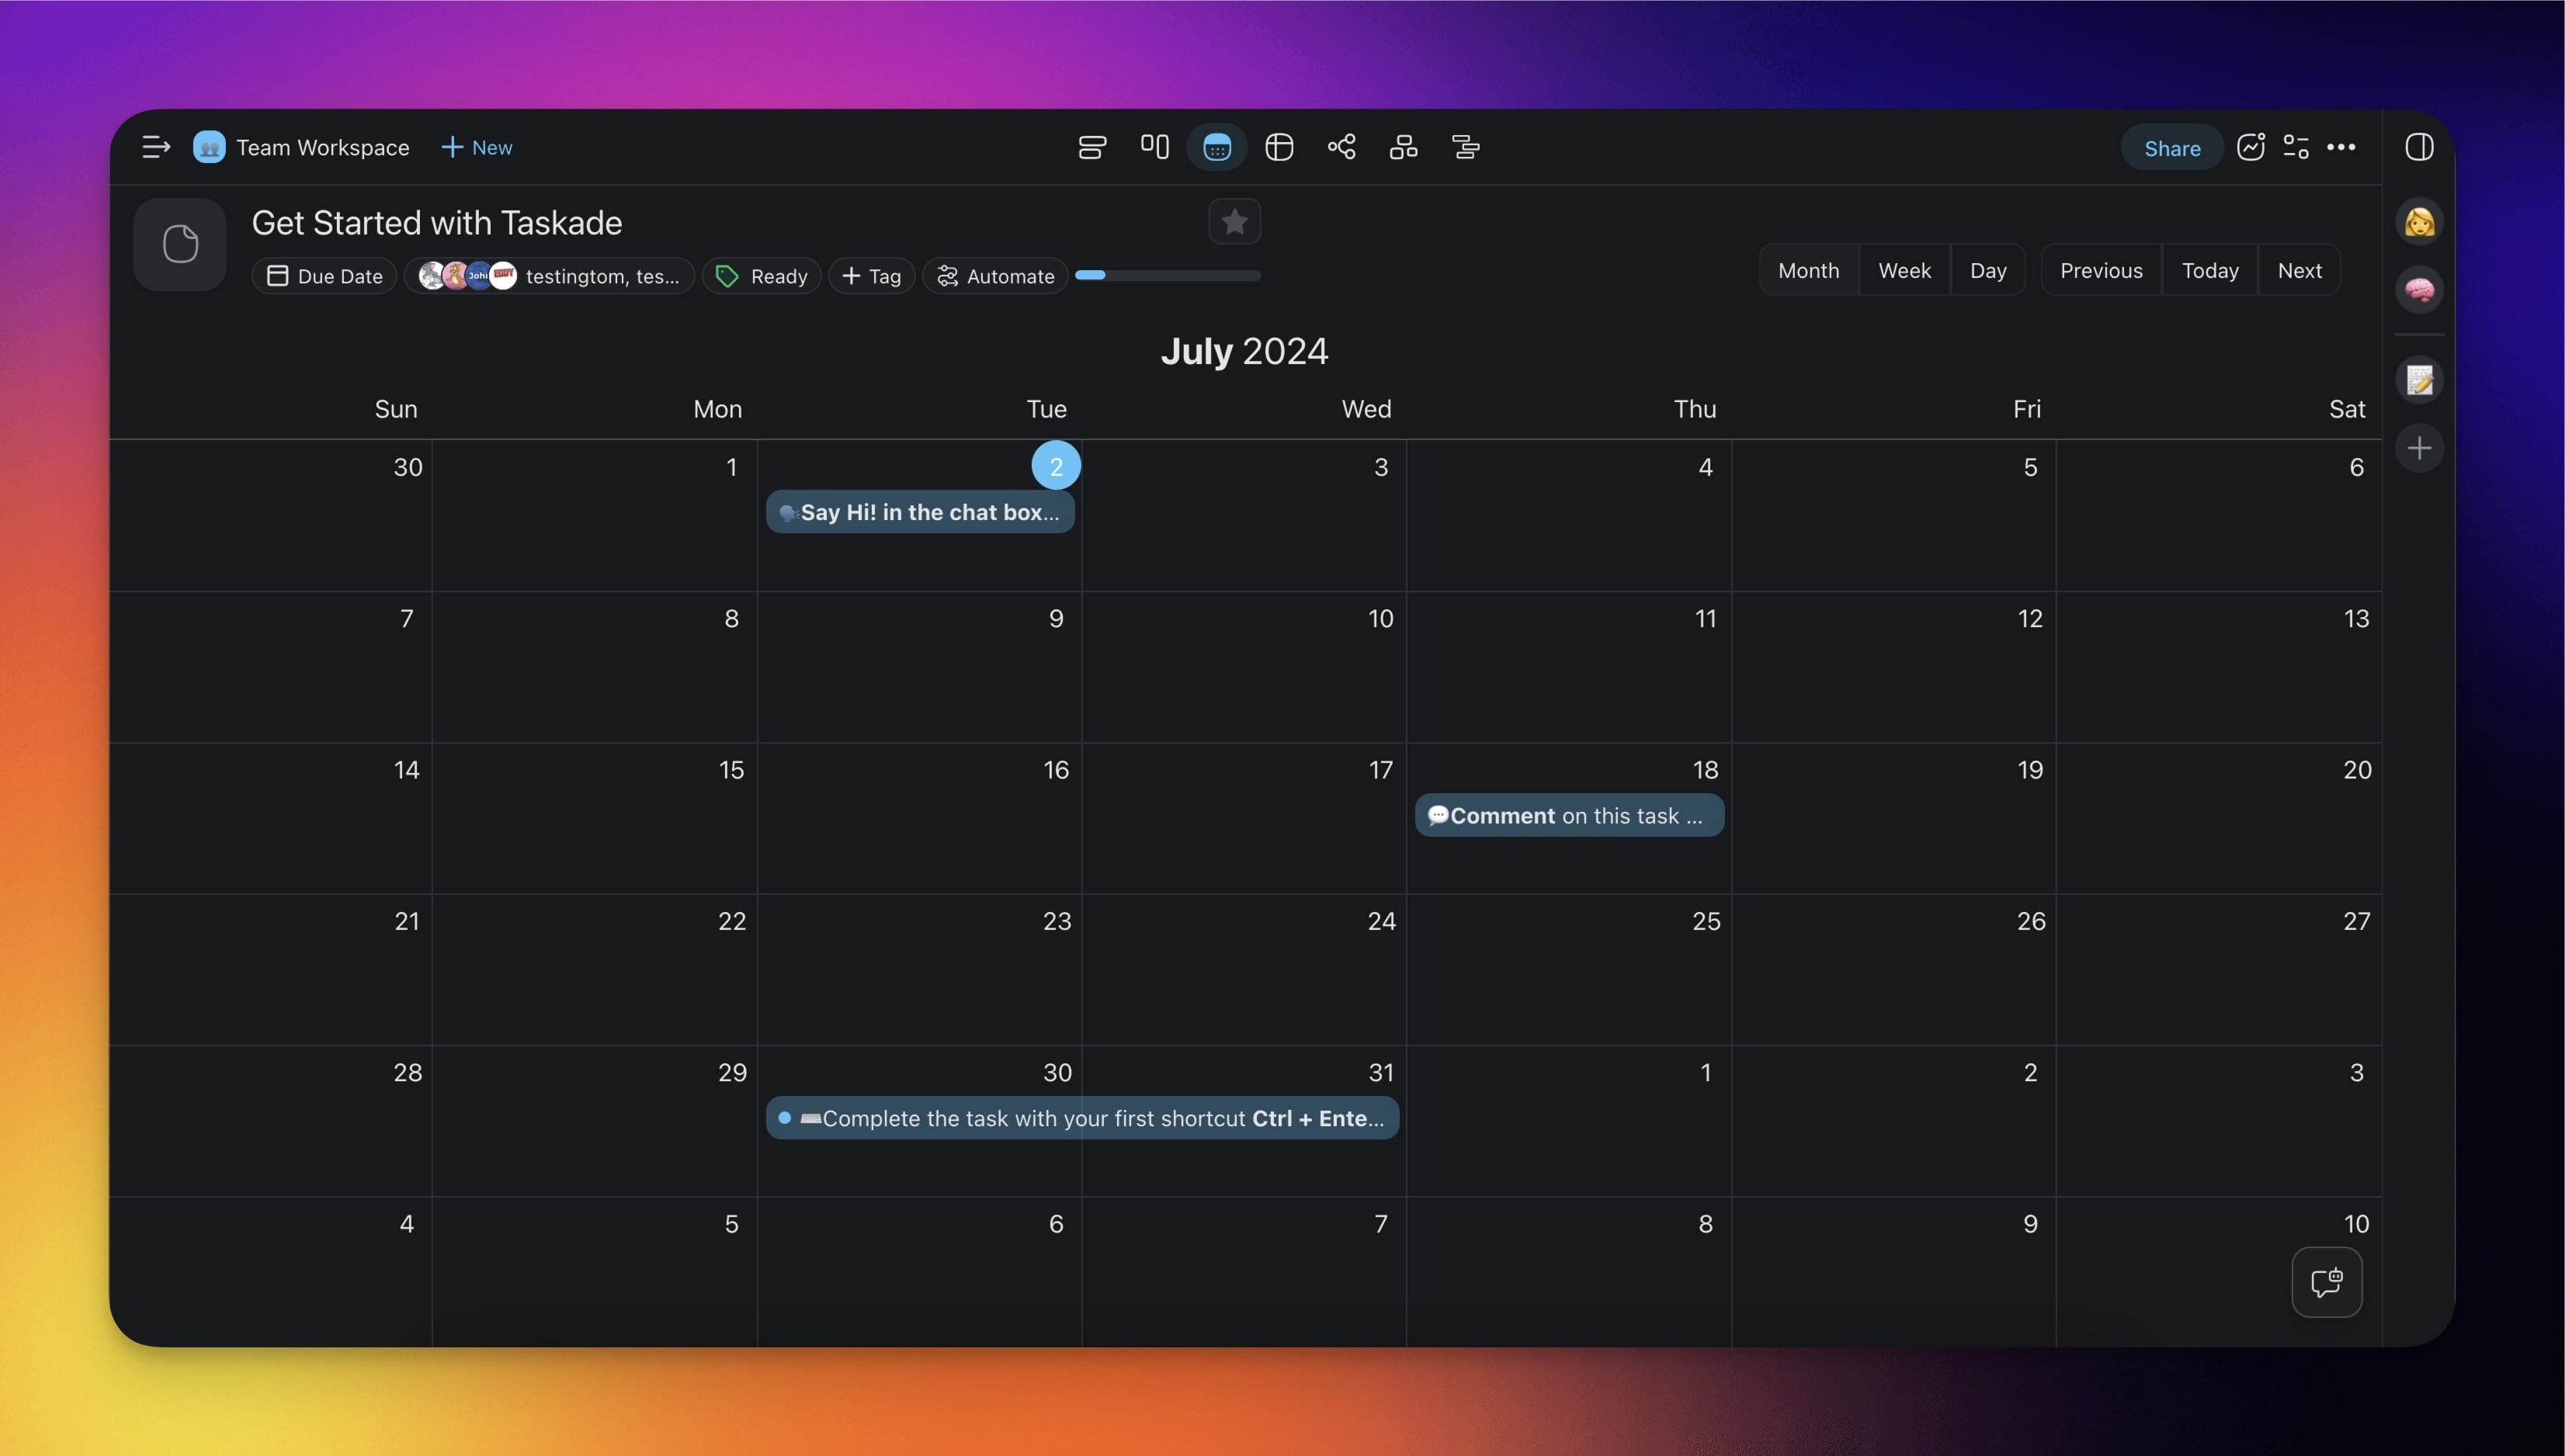Open the Table view icon

[x=1279, y=148]
